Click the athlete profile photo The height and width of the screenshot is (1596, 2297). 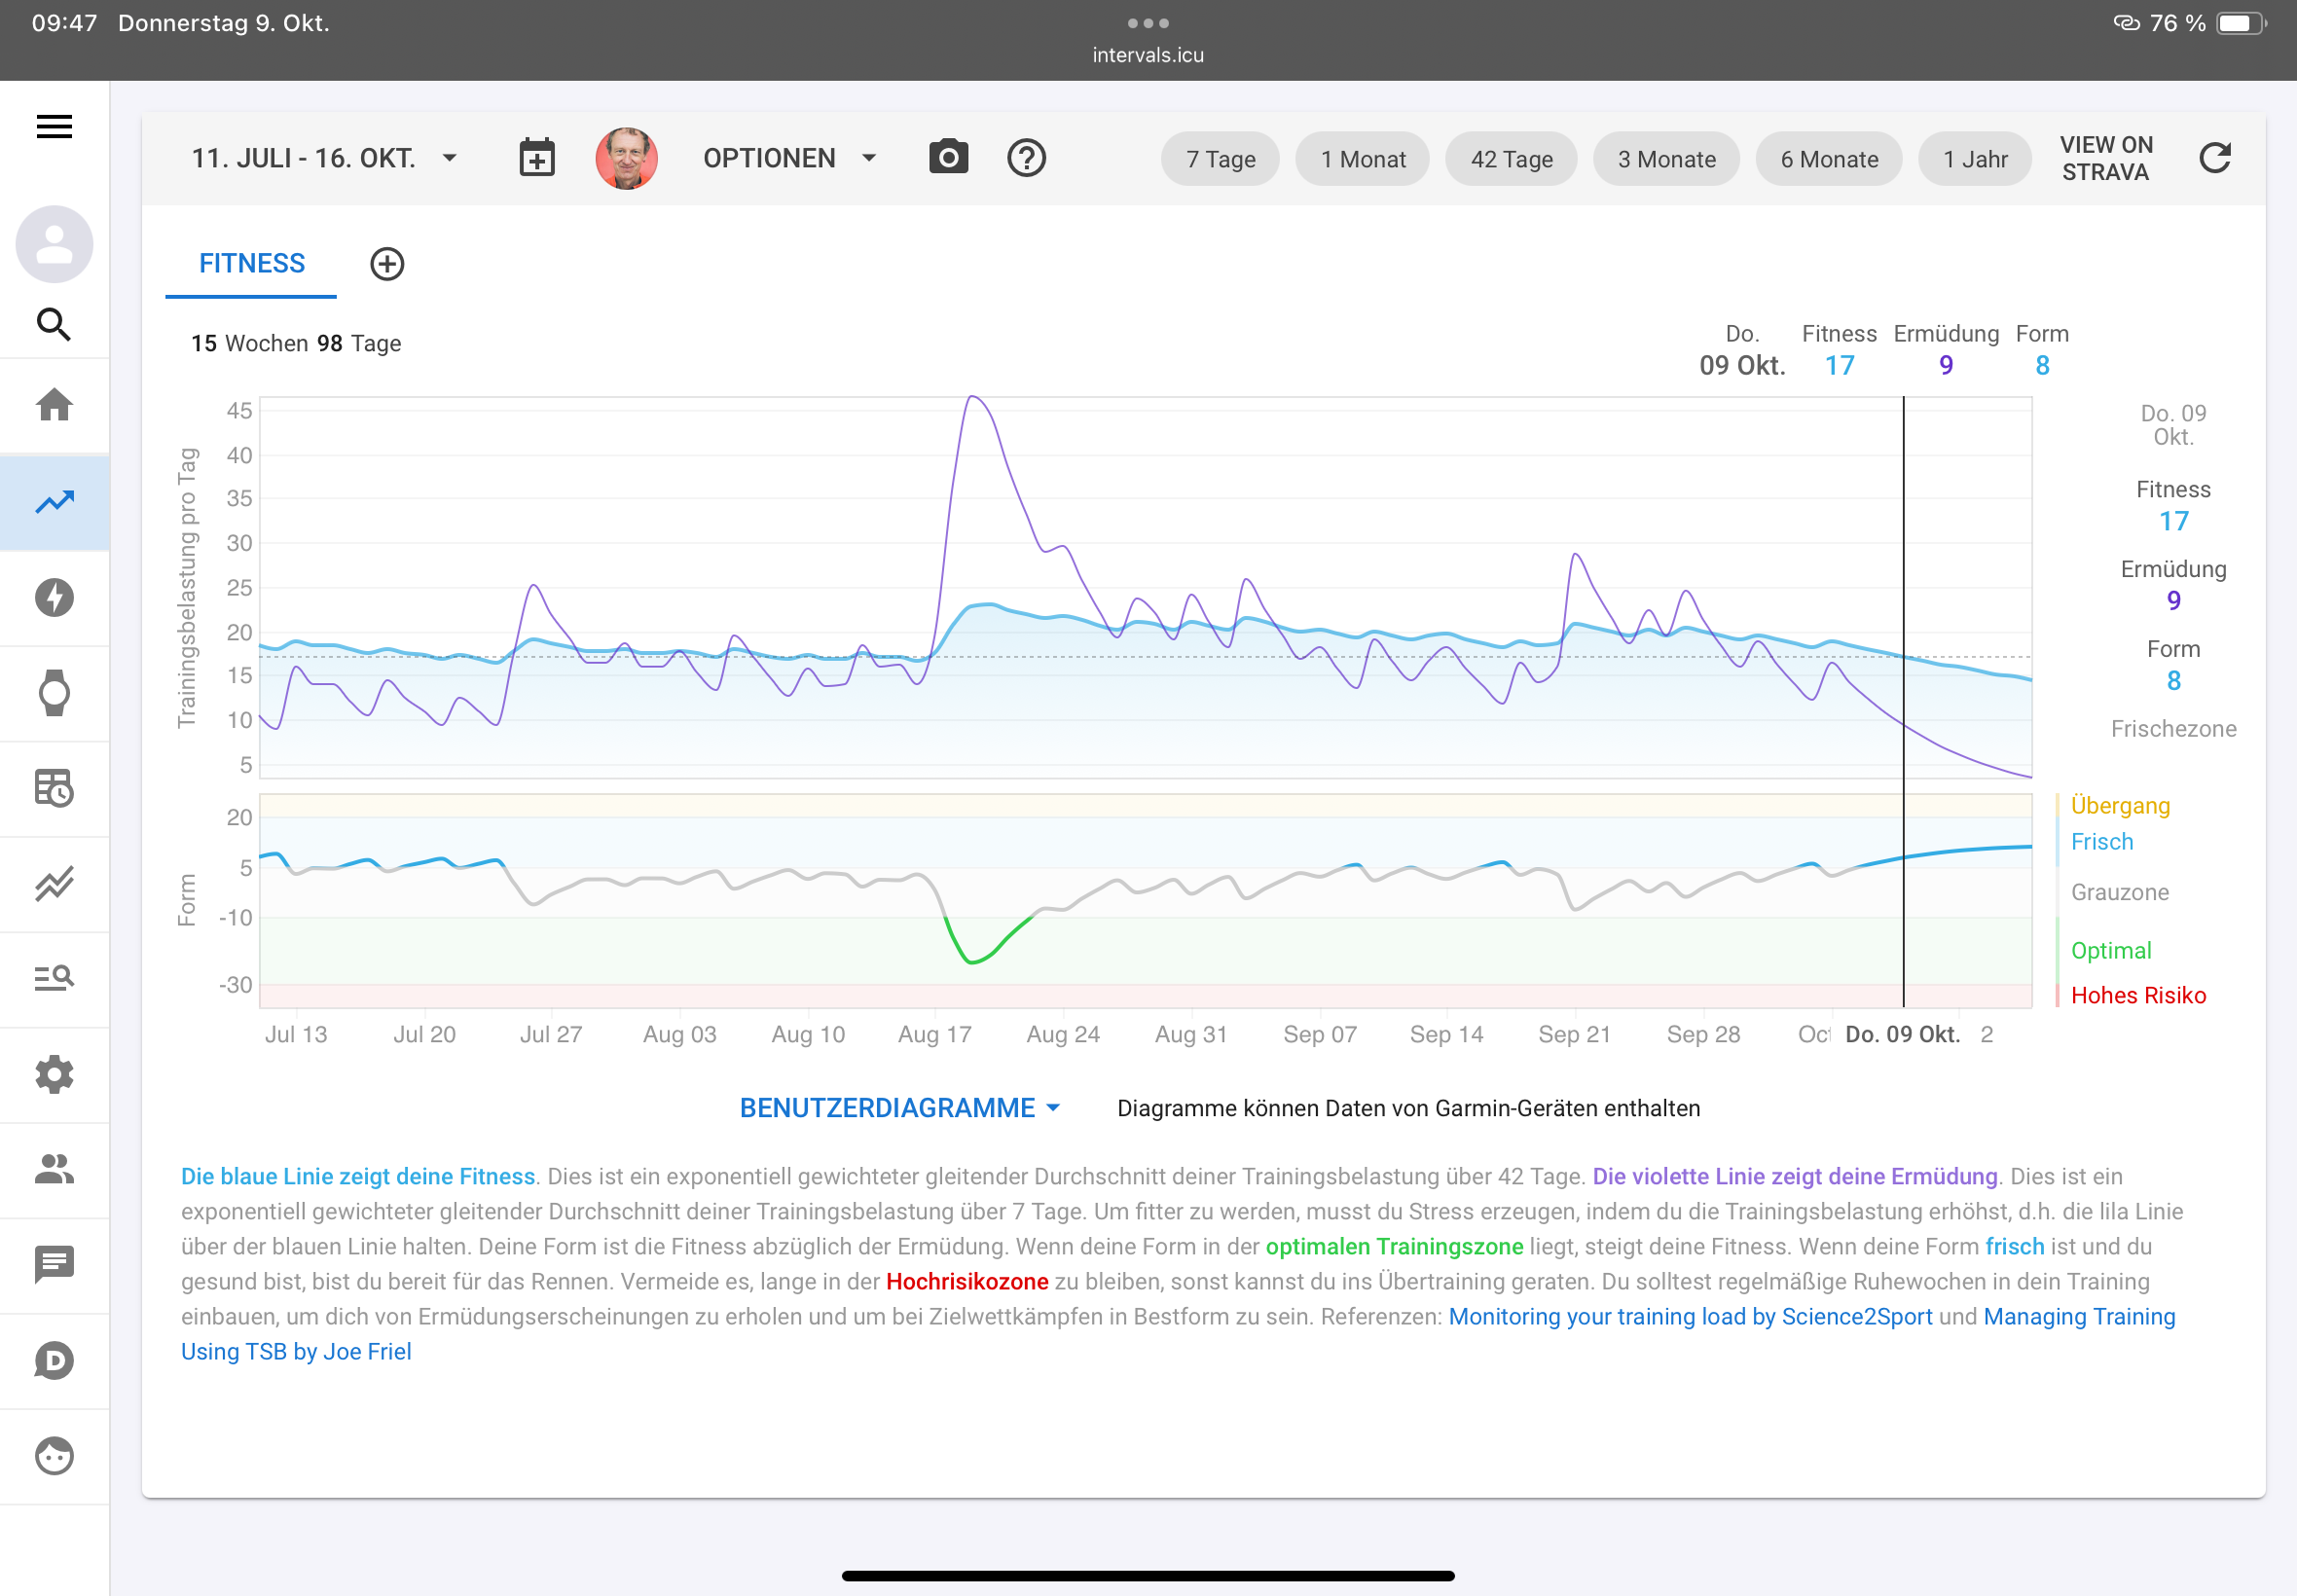click(x=626, y=158)
